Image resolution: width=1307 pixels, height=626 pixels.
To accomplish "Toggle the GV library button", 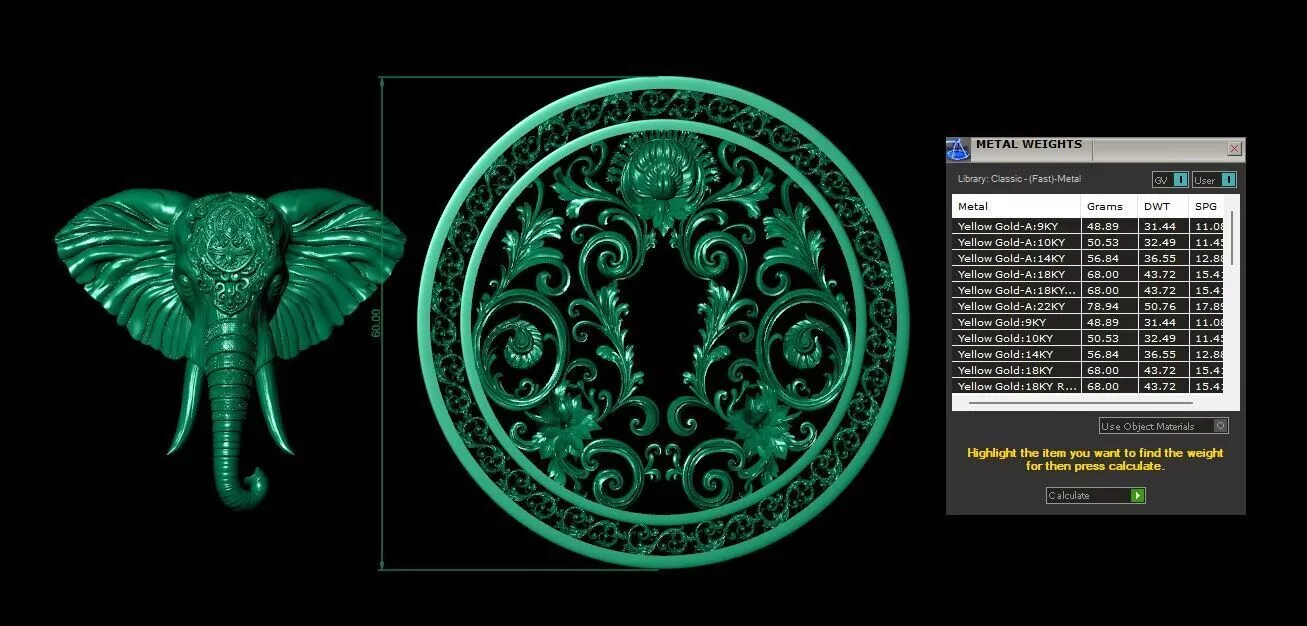I will (x=1170, y=180).
